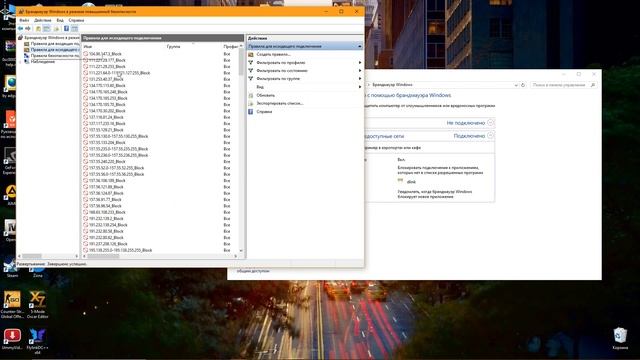
Task: Open the Файл menu
Action: pyautogui.click(x=24, y=20)
